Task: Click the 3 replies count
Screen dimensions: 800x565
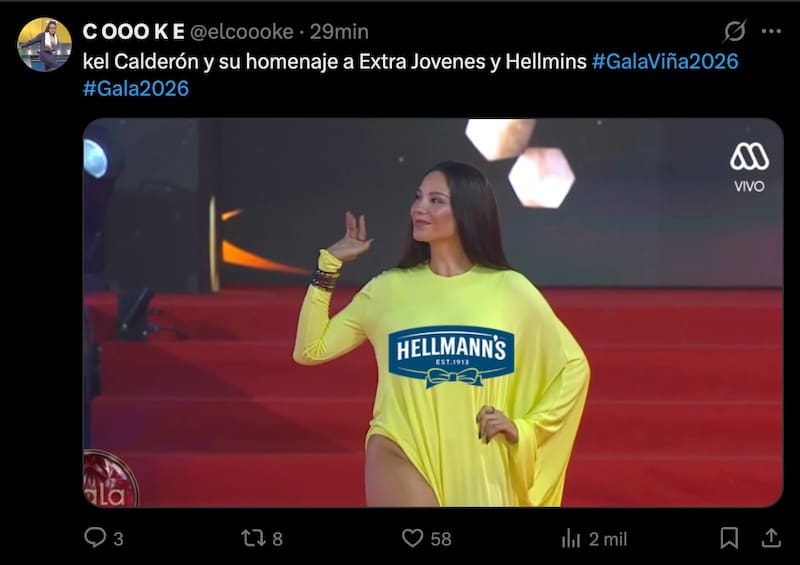Action: click(x=118, y=539)
